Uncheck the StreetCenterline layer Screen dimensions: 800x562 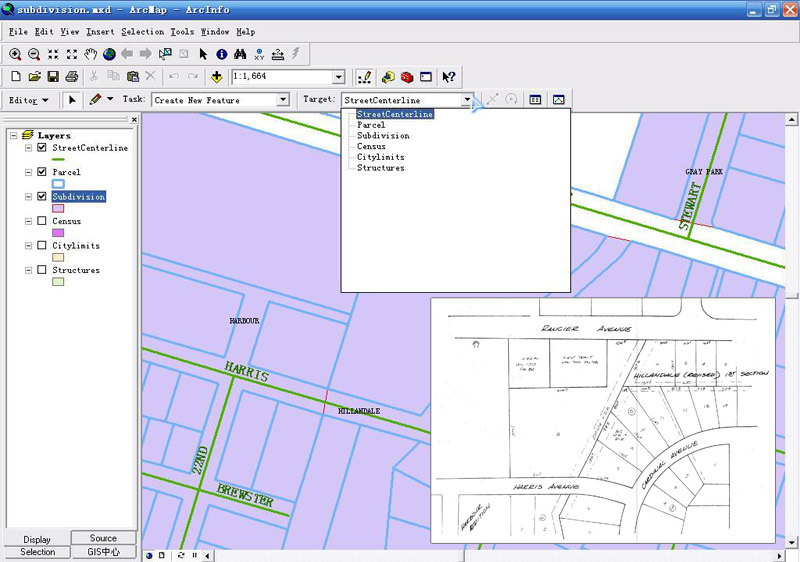pyautogui.click(x=42, y=148)
